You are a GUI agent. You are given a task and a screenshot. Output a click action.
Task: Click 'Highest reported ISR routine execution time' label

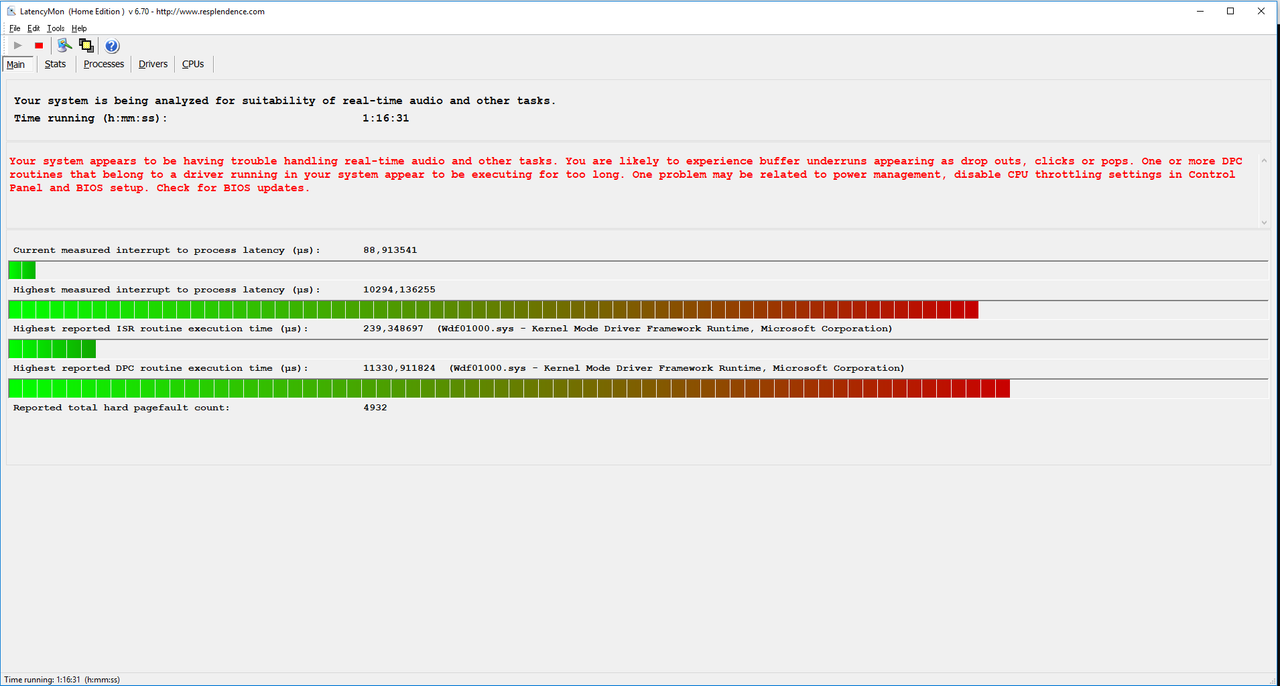coord(161,328)
